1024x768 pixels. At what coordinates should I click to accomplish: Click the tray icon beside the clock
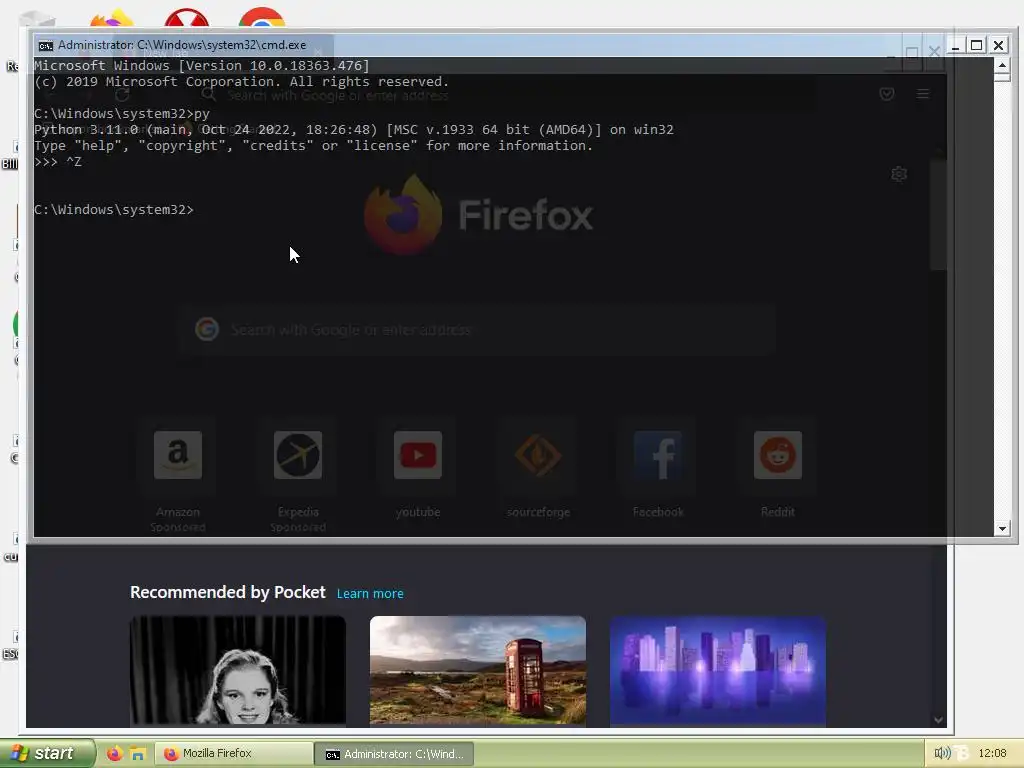pos(961,753)
